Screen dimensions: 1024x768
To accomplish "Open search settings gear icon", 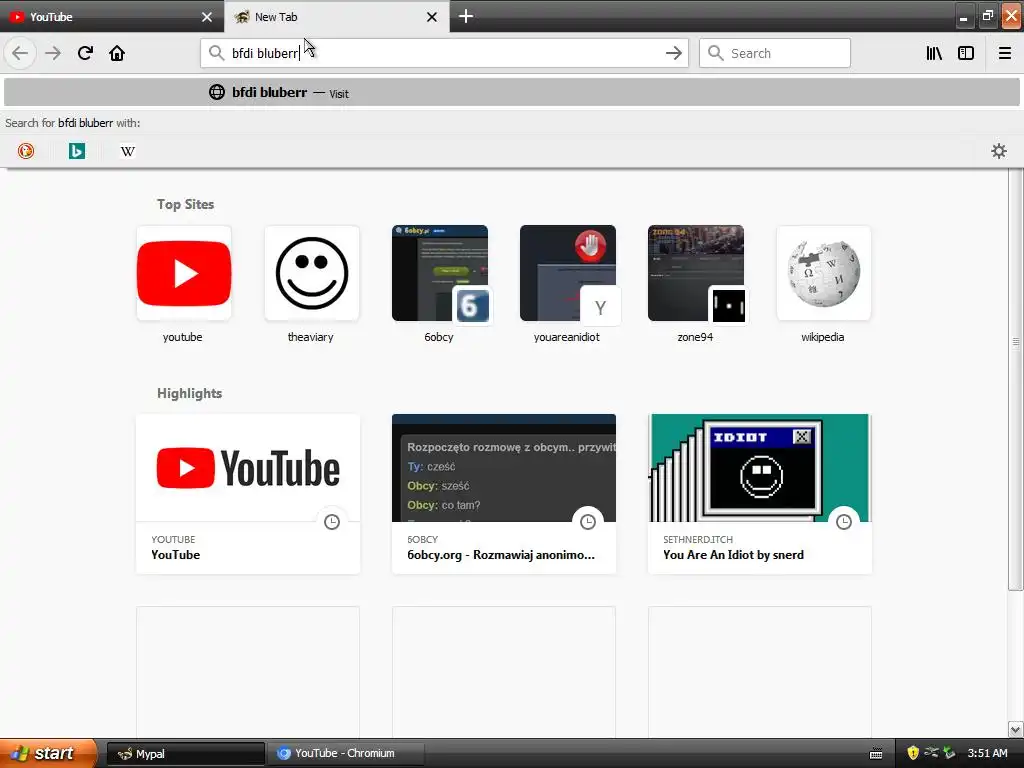I will (999, 151).
